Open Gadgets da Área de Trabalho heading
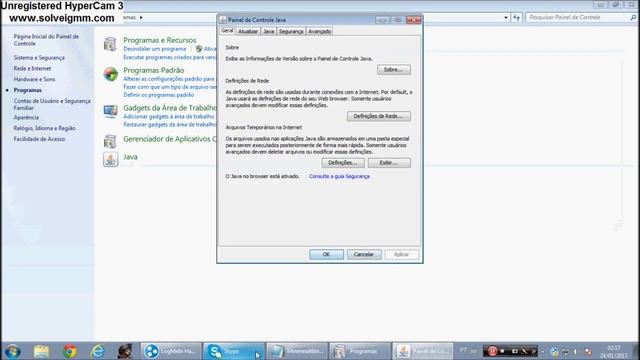Image resolution: width=640 pixels, height=360 pixels. (x=170, y=108)
